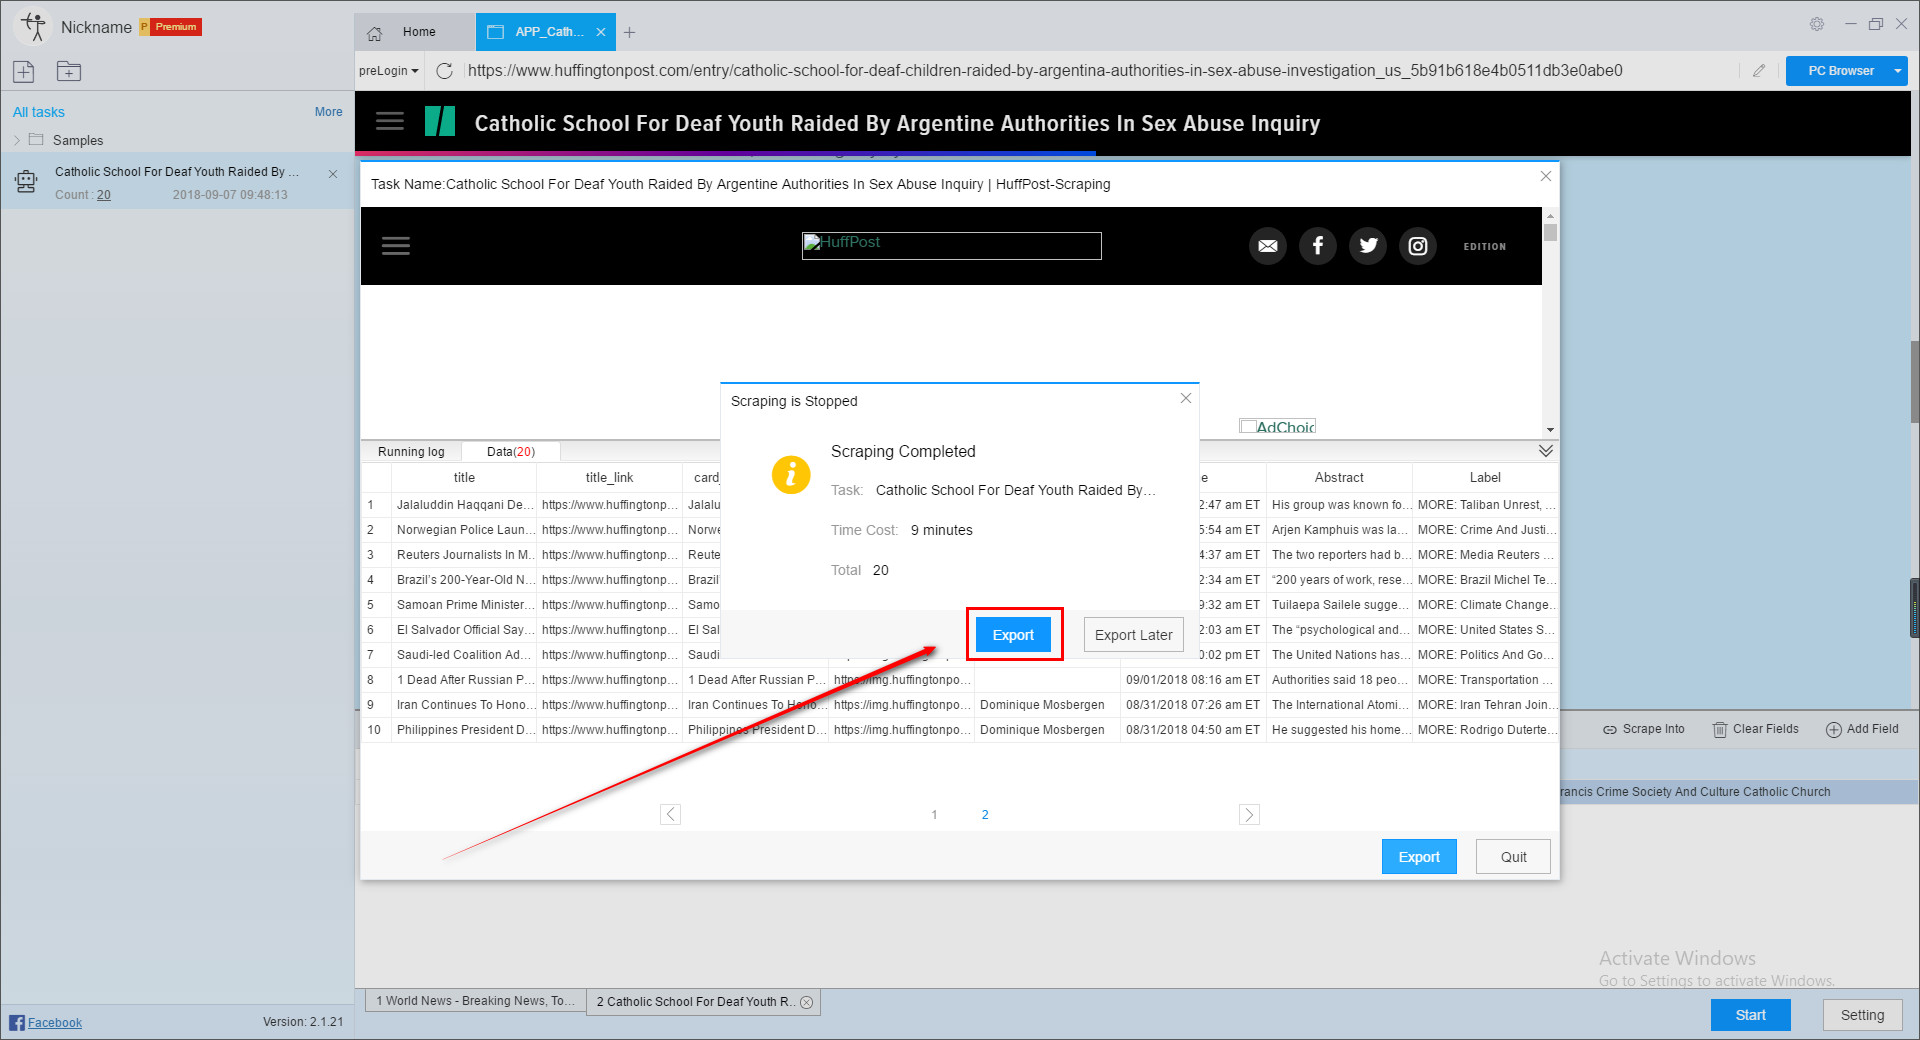Screen dimensions: 1920x1040
Task: Click the Home tab house icon
Action: [375, 33]
